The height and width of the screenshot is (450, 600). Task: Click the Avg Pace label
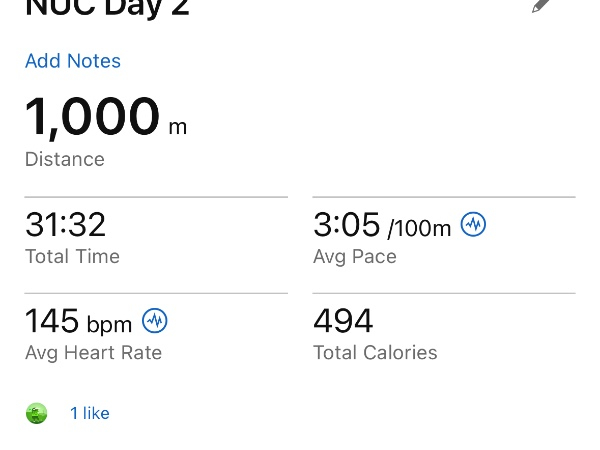point(355,256)
